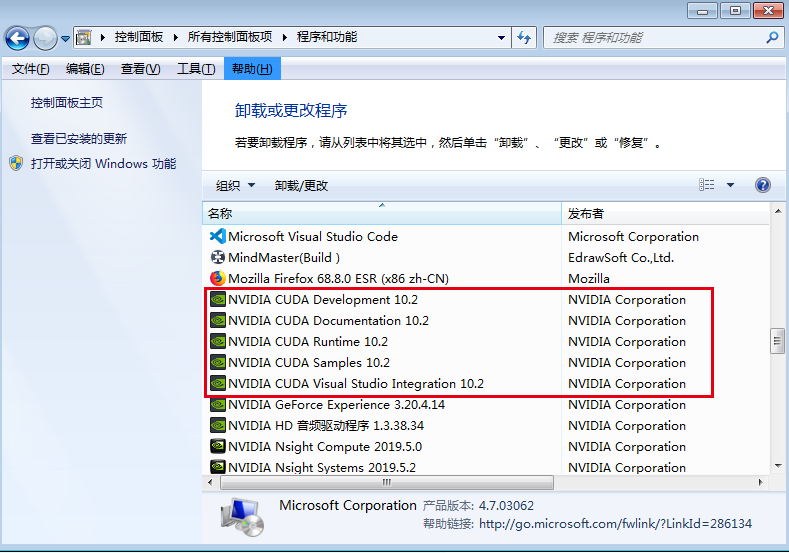Click the vertical scrollbar thumb
Screen dimensions: 789x553
(x=778, y=341)
